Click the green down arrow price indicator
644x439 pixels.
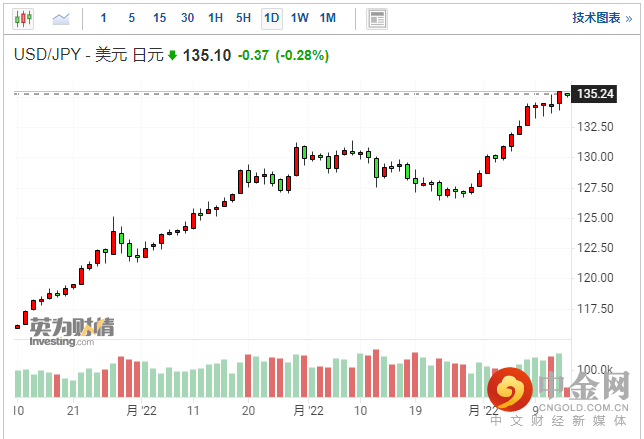[172, 55]
